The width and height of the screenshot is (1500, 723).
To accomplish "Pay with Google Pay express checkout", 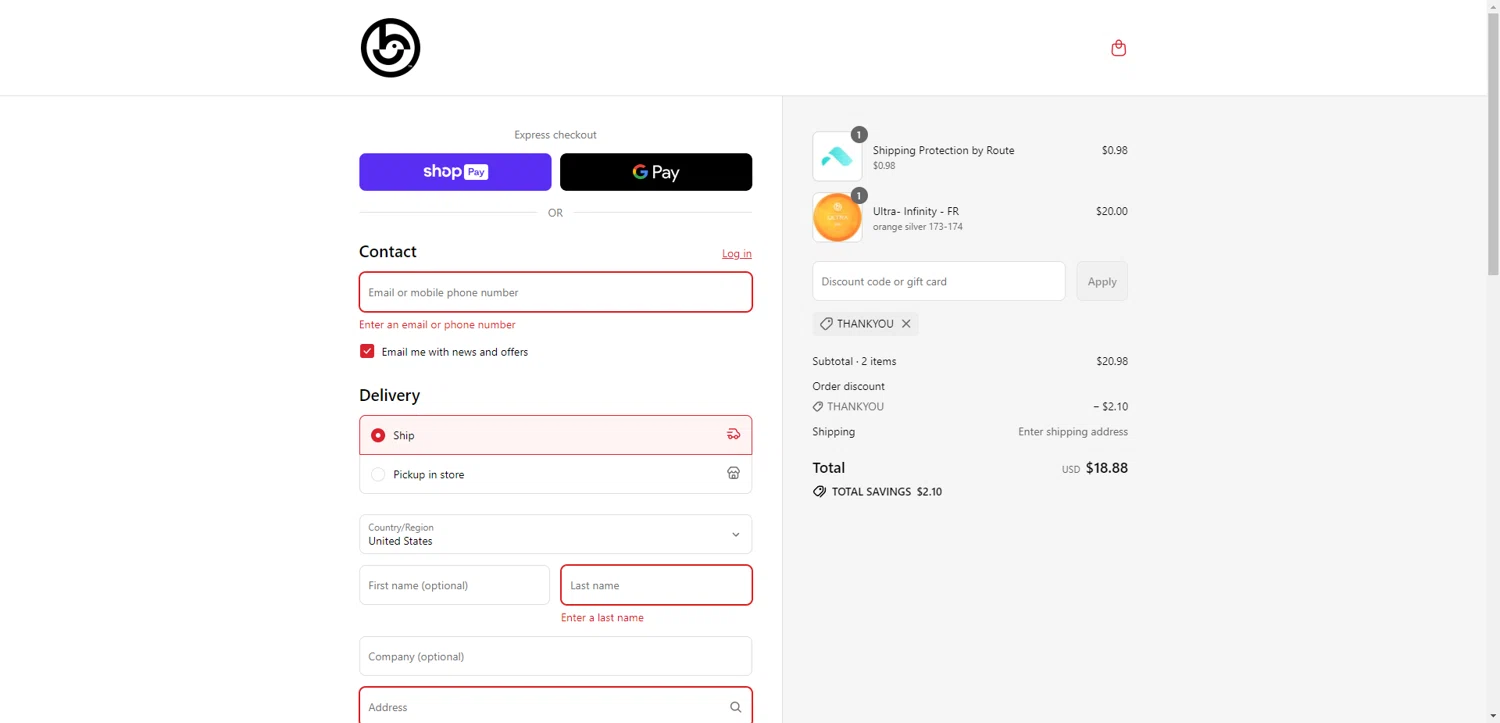I will pos(656,172).
